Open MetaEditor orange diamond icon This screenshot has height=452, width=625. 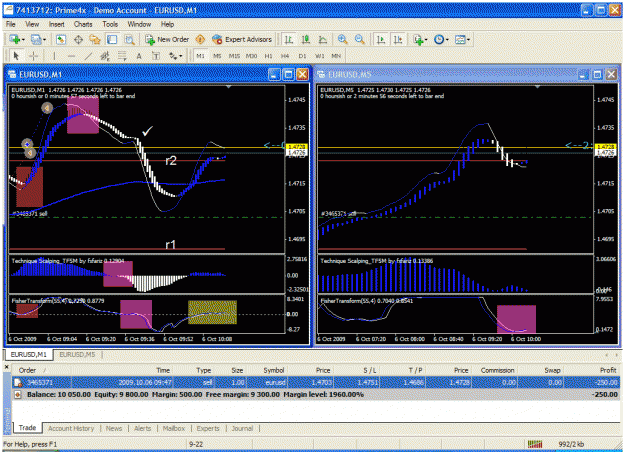[200, 39]
